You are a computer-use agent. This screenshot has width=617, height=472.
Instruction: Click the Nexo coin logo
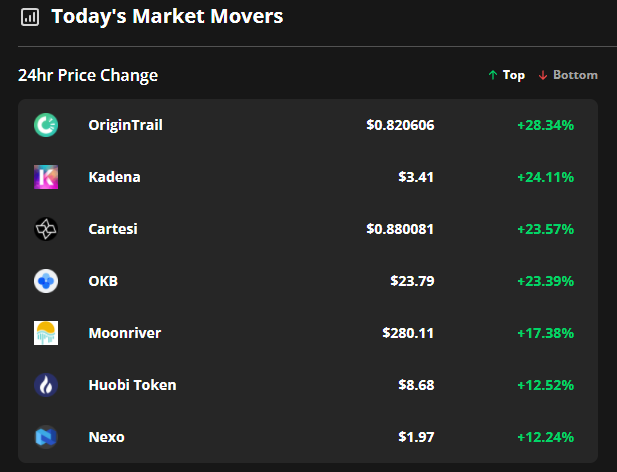[x=46, y=437]
